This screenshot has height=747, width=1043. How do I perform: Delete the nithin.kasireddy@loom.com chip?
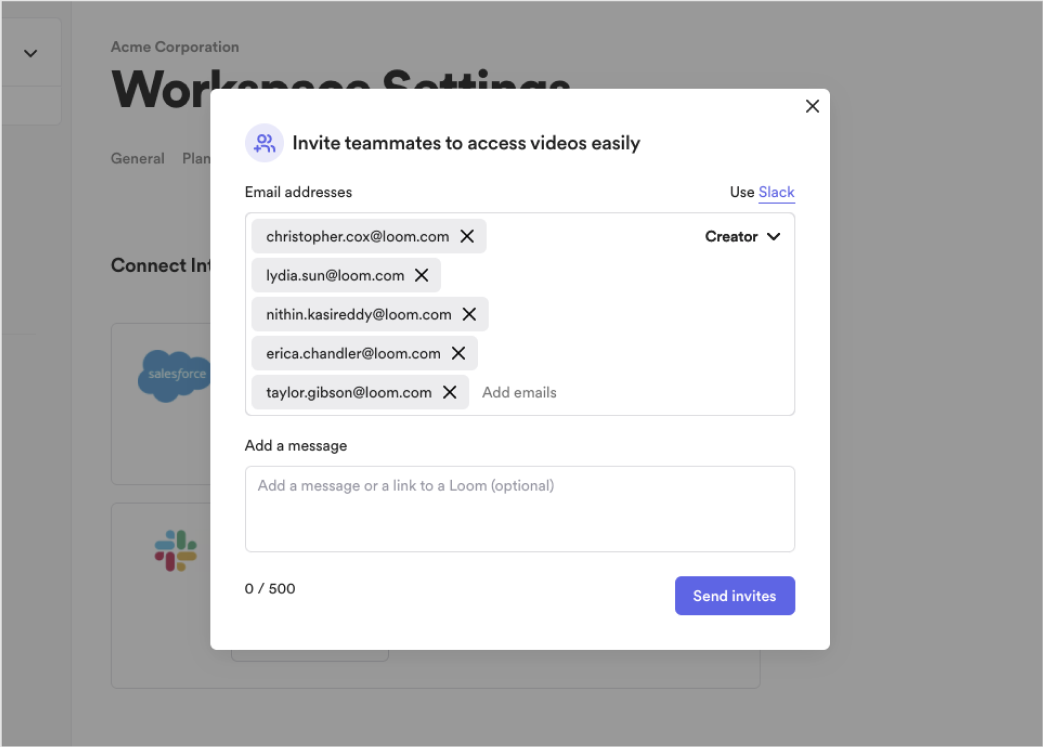tap(469, 315)
